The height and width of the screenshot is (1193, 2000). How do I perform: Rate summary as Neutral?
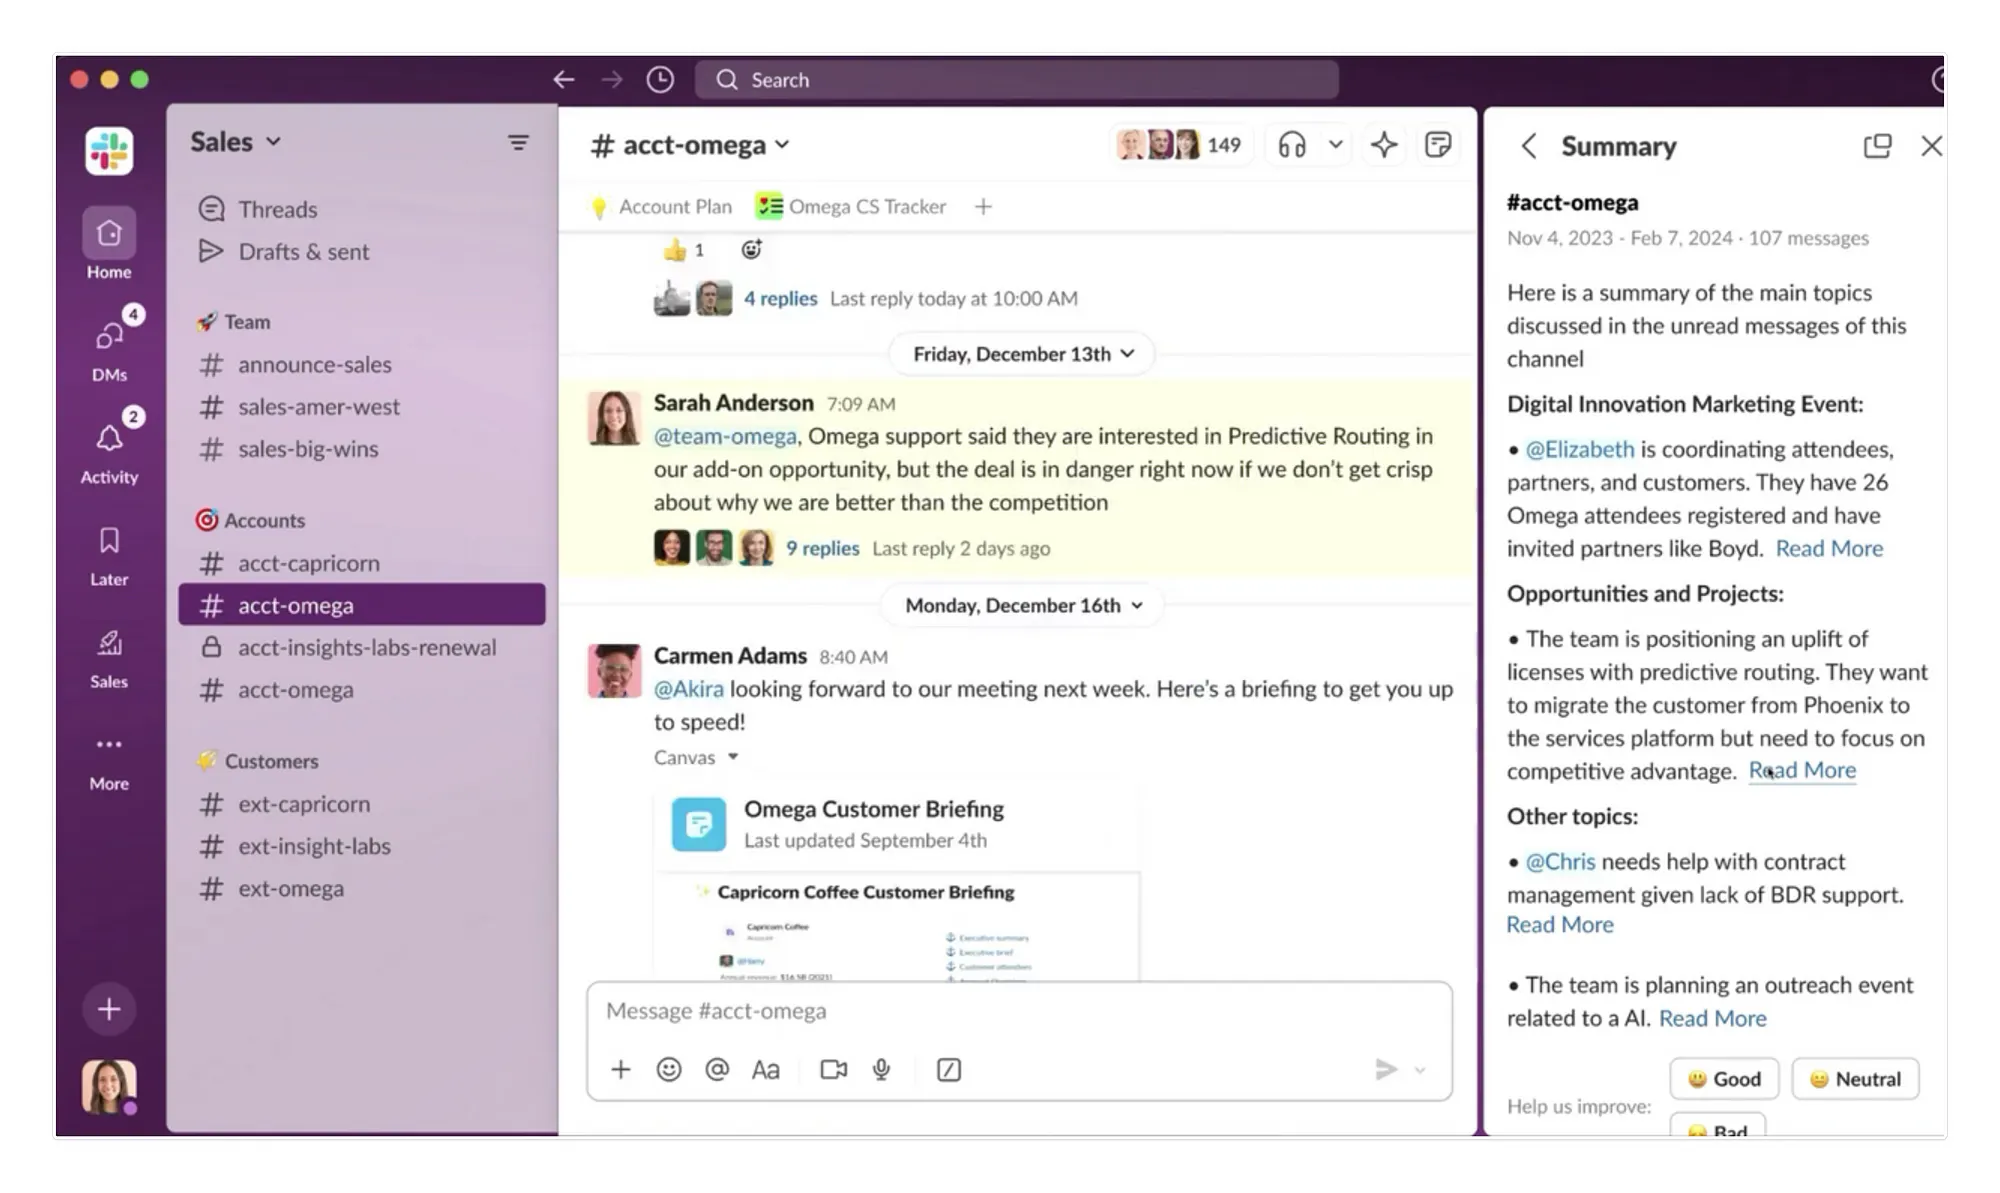[1854, 1078]
